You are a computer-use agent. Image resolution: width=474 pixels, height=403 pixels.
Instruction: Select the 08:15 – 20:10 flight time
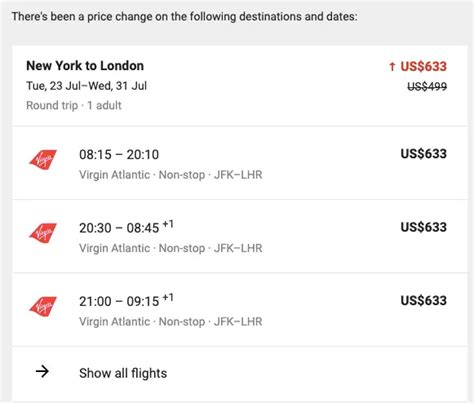pyautogui.click(x=119, y=155)
